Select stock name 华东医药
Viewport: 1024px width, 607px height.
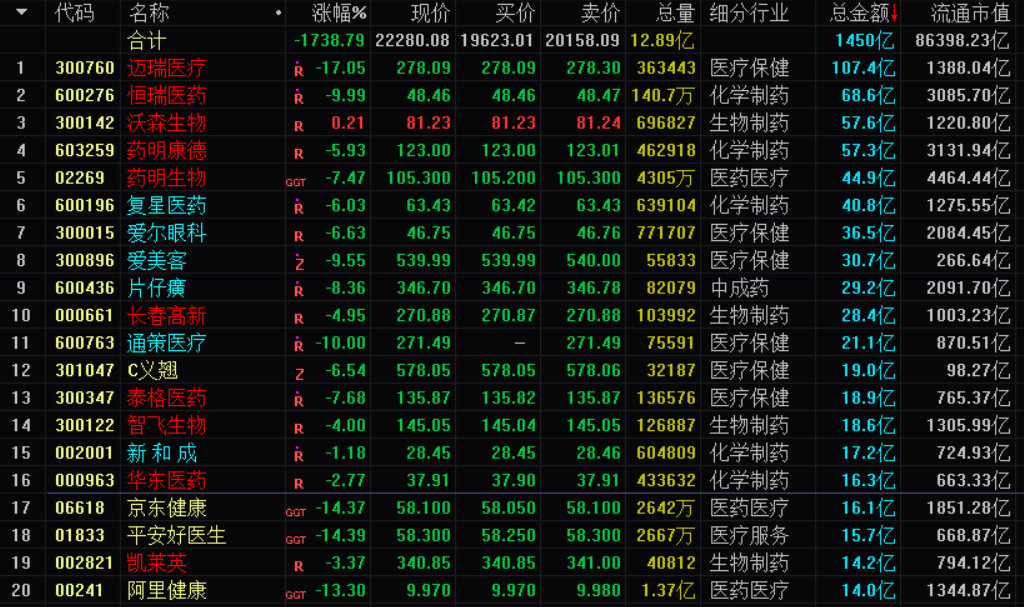point(167,480)
